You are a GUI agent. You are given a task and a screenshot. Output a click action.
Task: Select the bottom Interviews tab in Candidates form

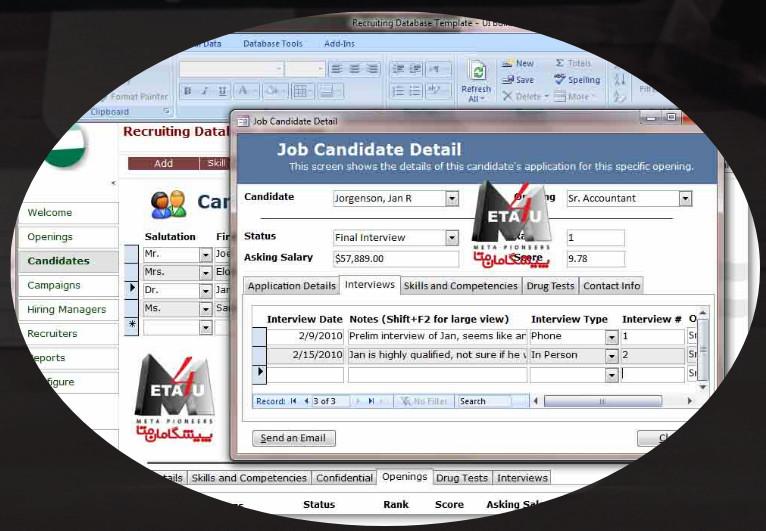(x=522, y=478)
